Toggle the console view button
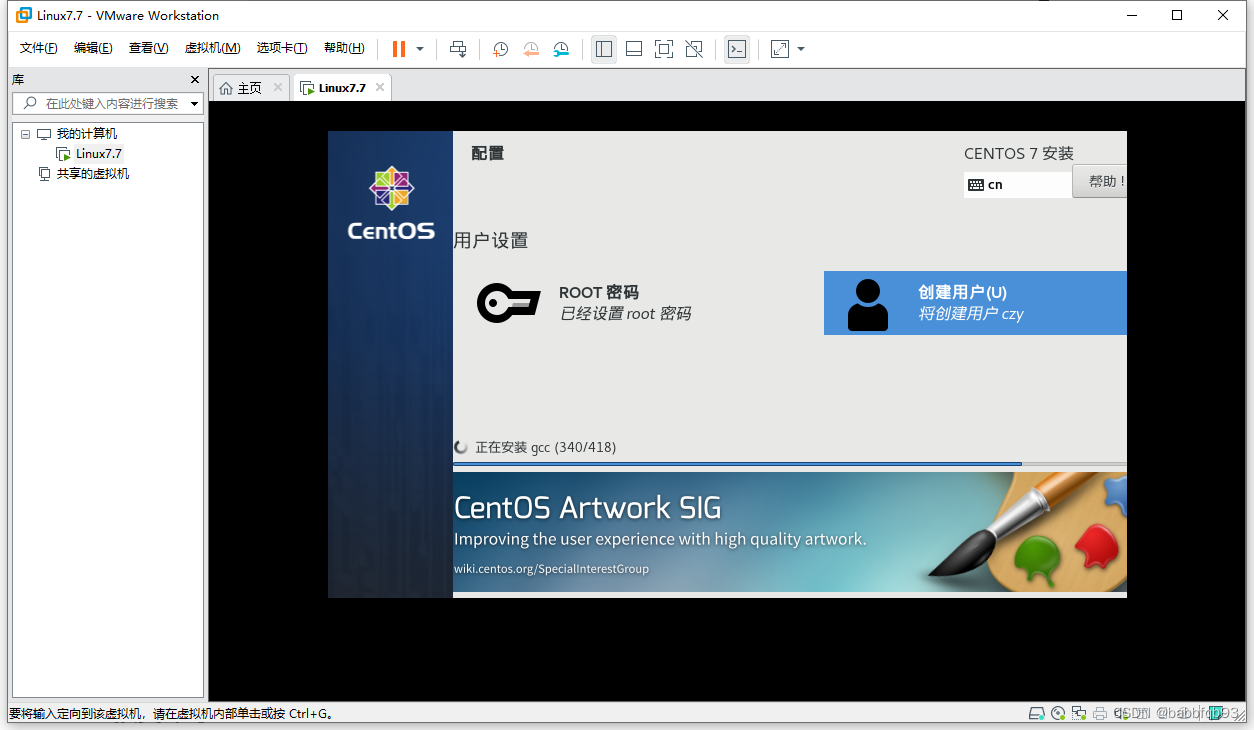1254x730 pixels. (x=737, y=49)
